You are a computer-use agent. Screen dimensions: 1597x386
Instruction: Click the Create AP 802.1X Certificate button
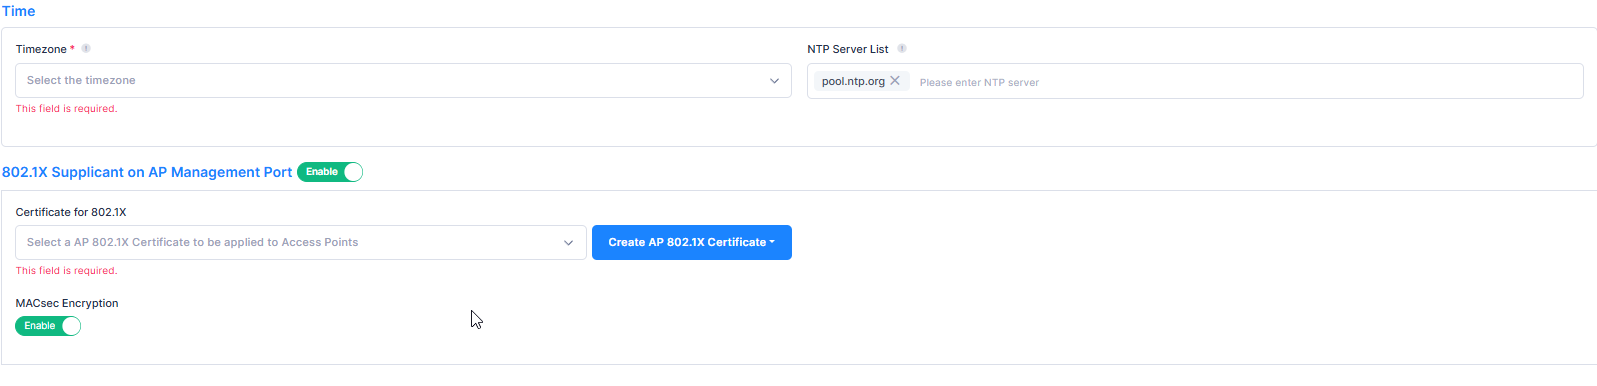coord(692,243)
